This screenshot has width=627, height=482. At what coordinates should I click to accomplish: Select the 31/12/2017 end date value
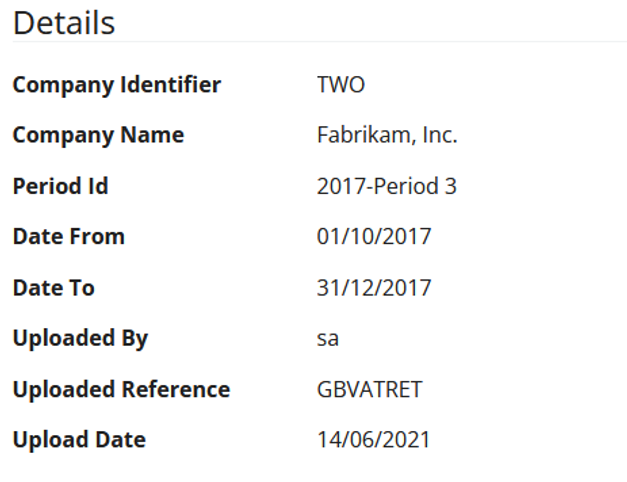click(x=374, y=288)
